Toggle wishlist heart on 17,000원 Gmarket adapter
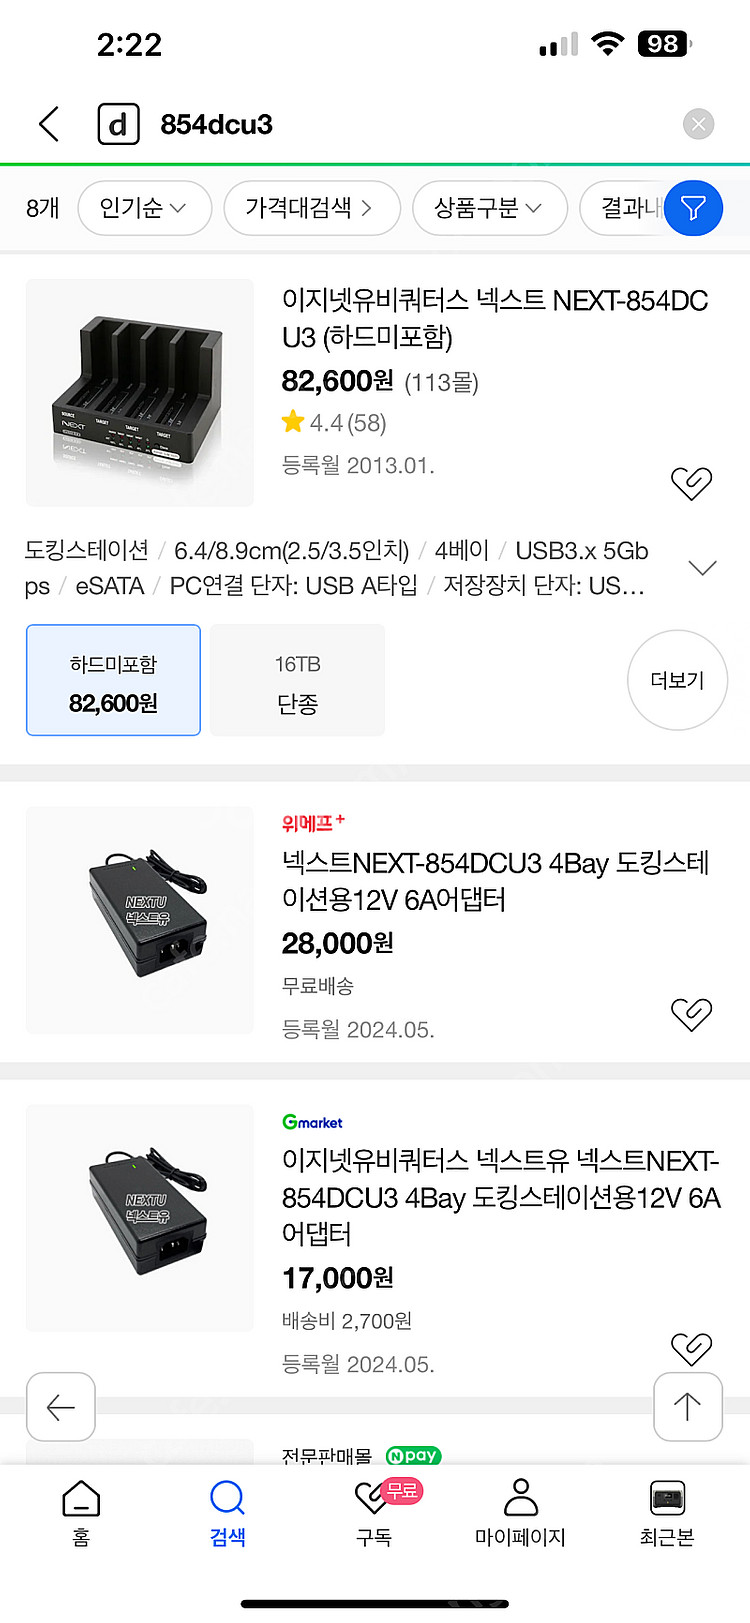 point(691,1348)
